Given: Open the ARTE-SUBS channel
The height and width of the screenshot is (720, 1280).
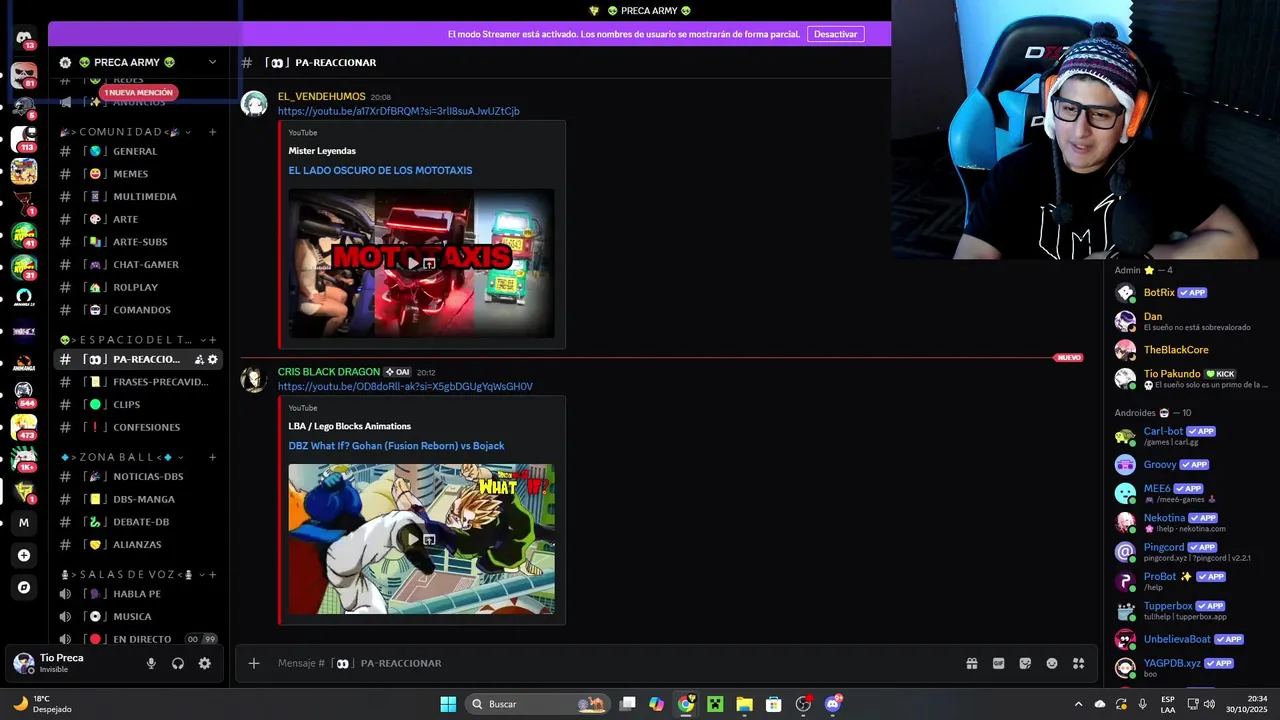Looking at the screenshot, I should coord(138,242).
